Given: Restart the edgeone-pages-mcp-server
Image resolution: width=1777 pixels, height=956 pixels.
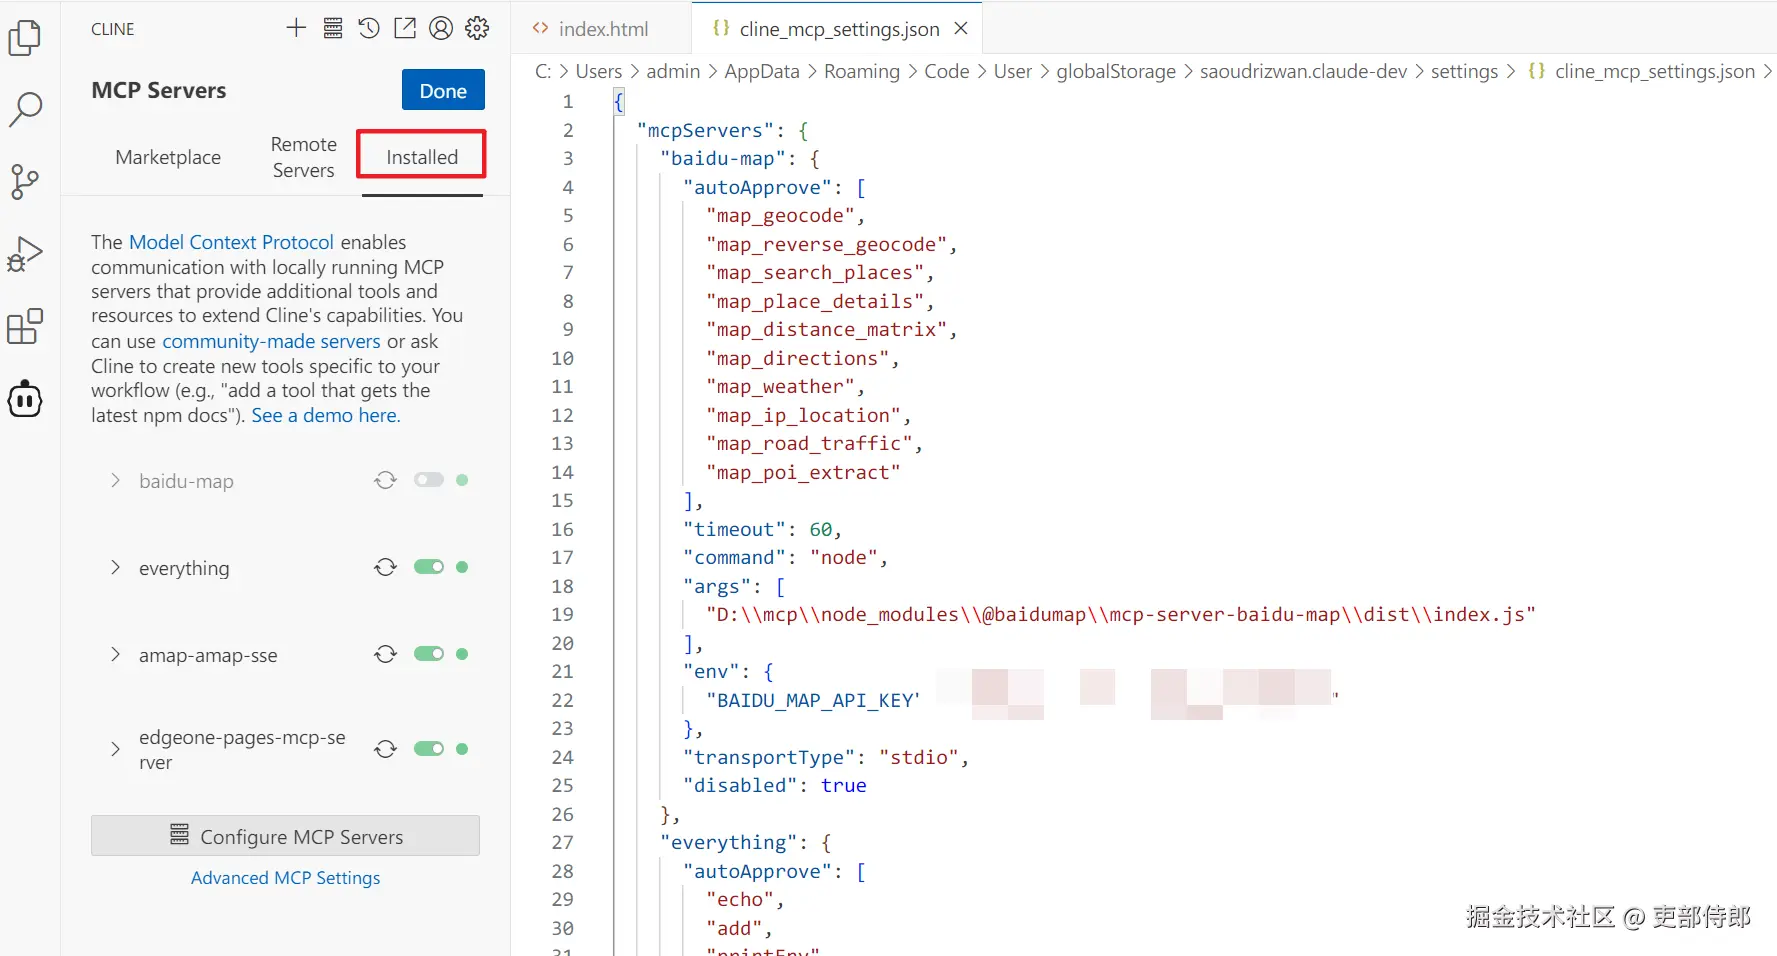Looking at the screenshot, I should coord(385,749).
